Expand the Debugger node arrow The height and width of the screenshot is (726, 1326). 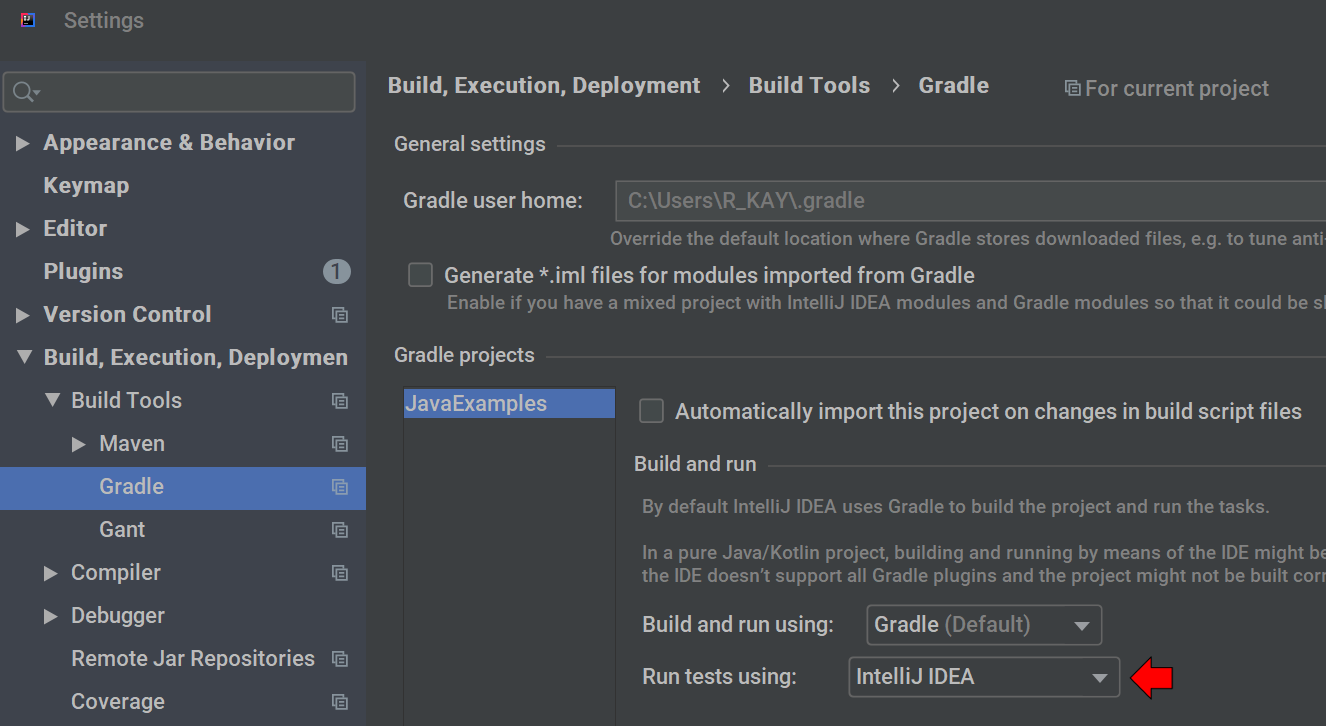(51, 616)
